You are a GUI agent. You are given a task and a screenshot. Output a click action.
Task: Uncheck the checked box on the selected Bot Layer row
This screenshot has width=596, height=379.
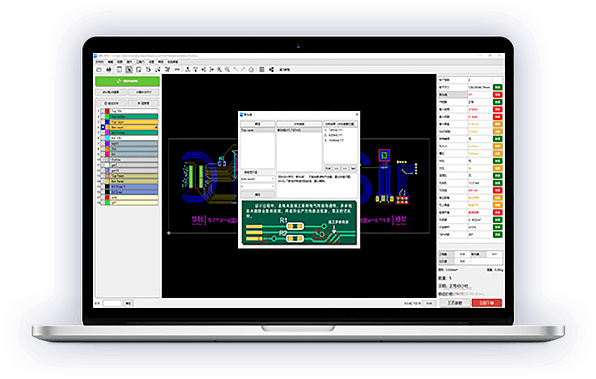(x=103, y=127)
